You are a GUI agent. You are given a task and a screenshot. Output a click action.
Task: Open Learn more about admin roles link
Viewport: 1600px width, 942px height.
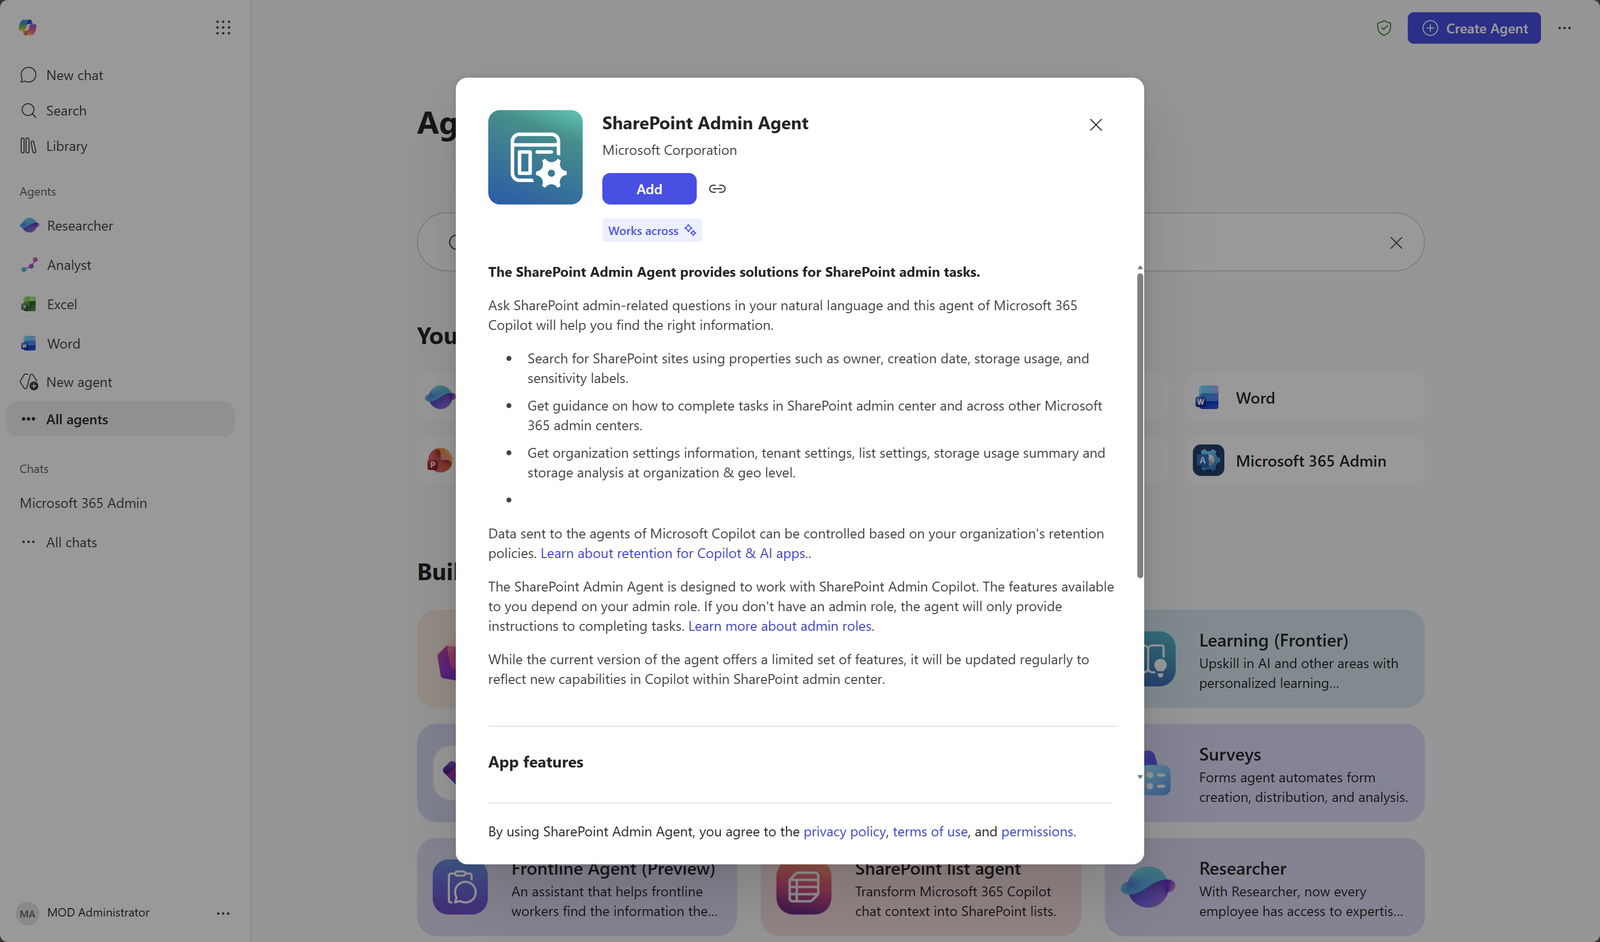[x=780, y=626]
